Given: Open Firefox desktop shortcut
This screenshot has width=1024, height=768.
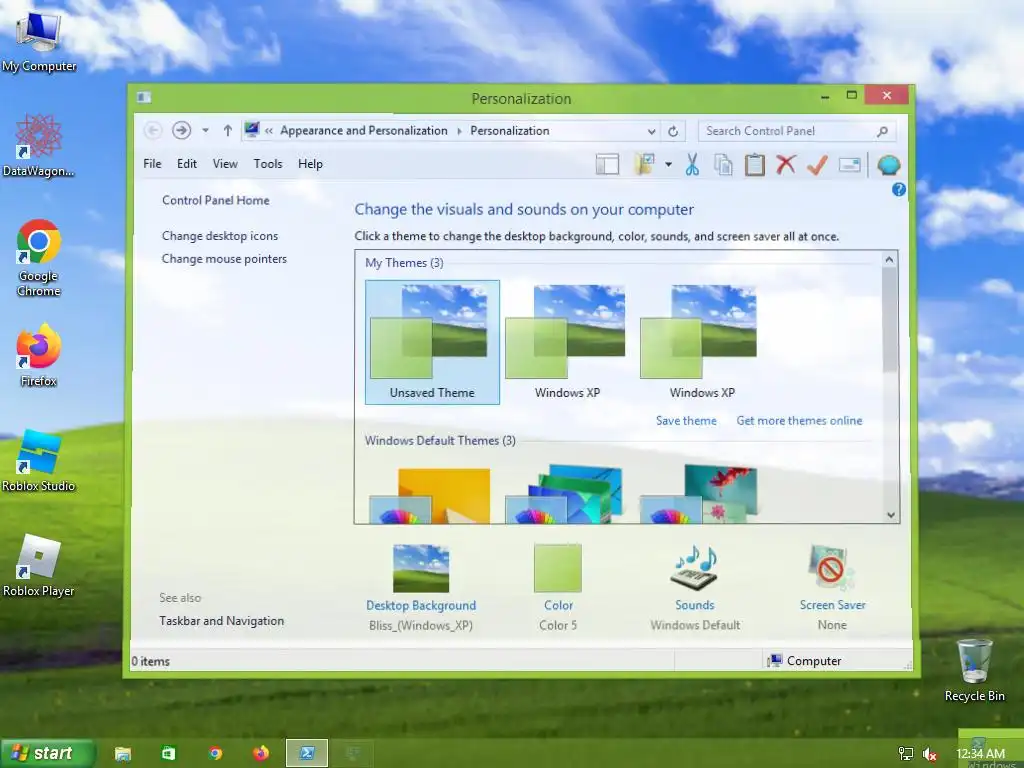Looking at the screenshot, I should [39, 355].
